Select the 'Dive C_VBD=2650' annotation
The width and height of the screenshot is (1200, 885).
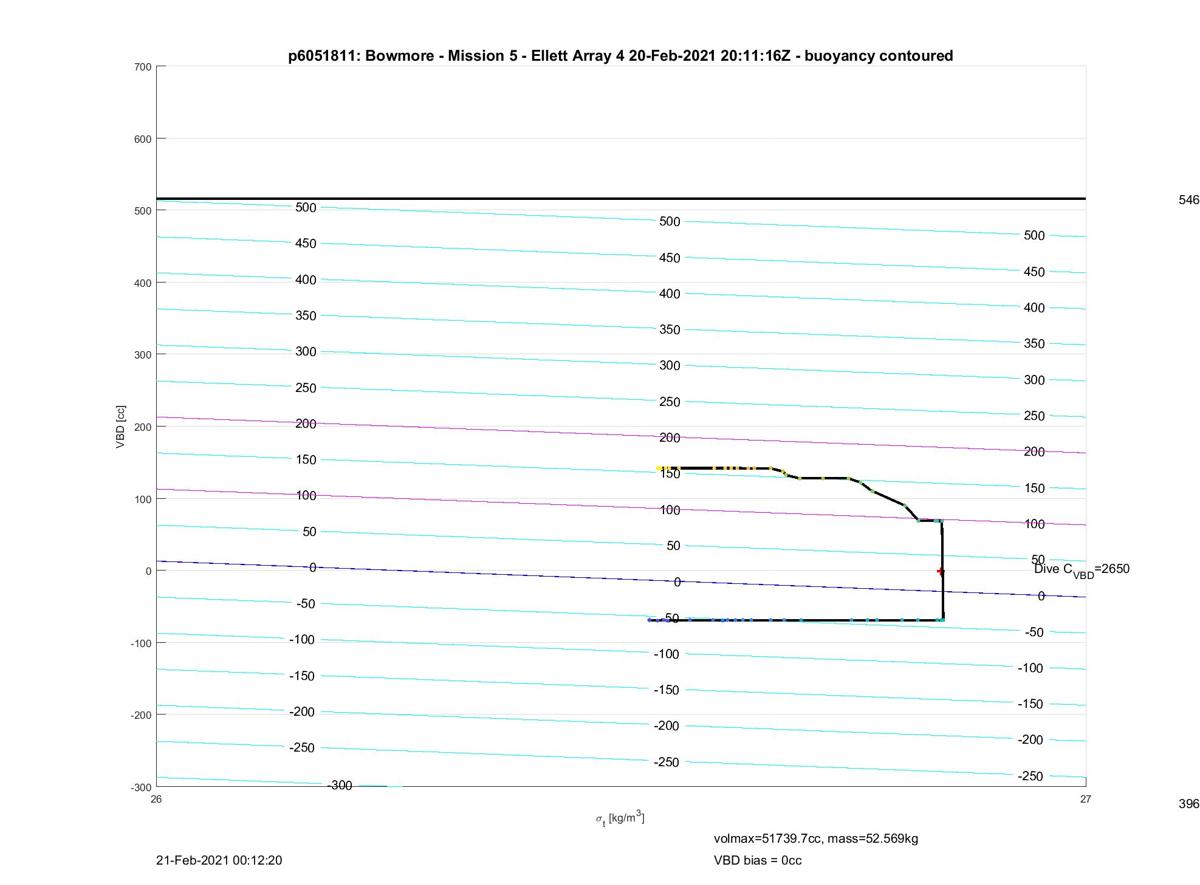point(1082,570)
